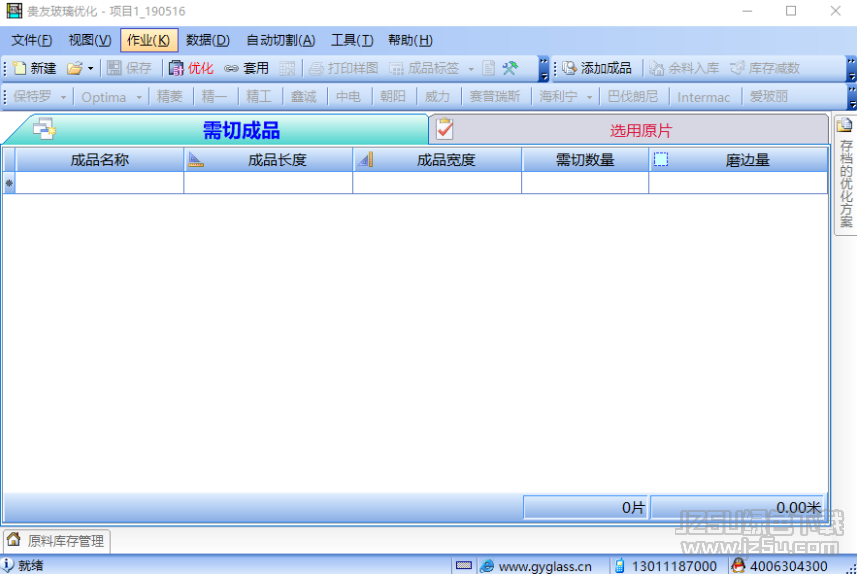The image size is (857, 574).
Task: Click the 精一 machine button
Action: pyautogui.click(x=214, y=97)
